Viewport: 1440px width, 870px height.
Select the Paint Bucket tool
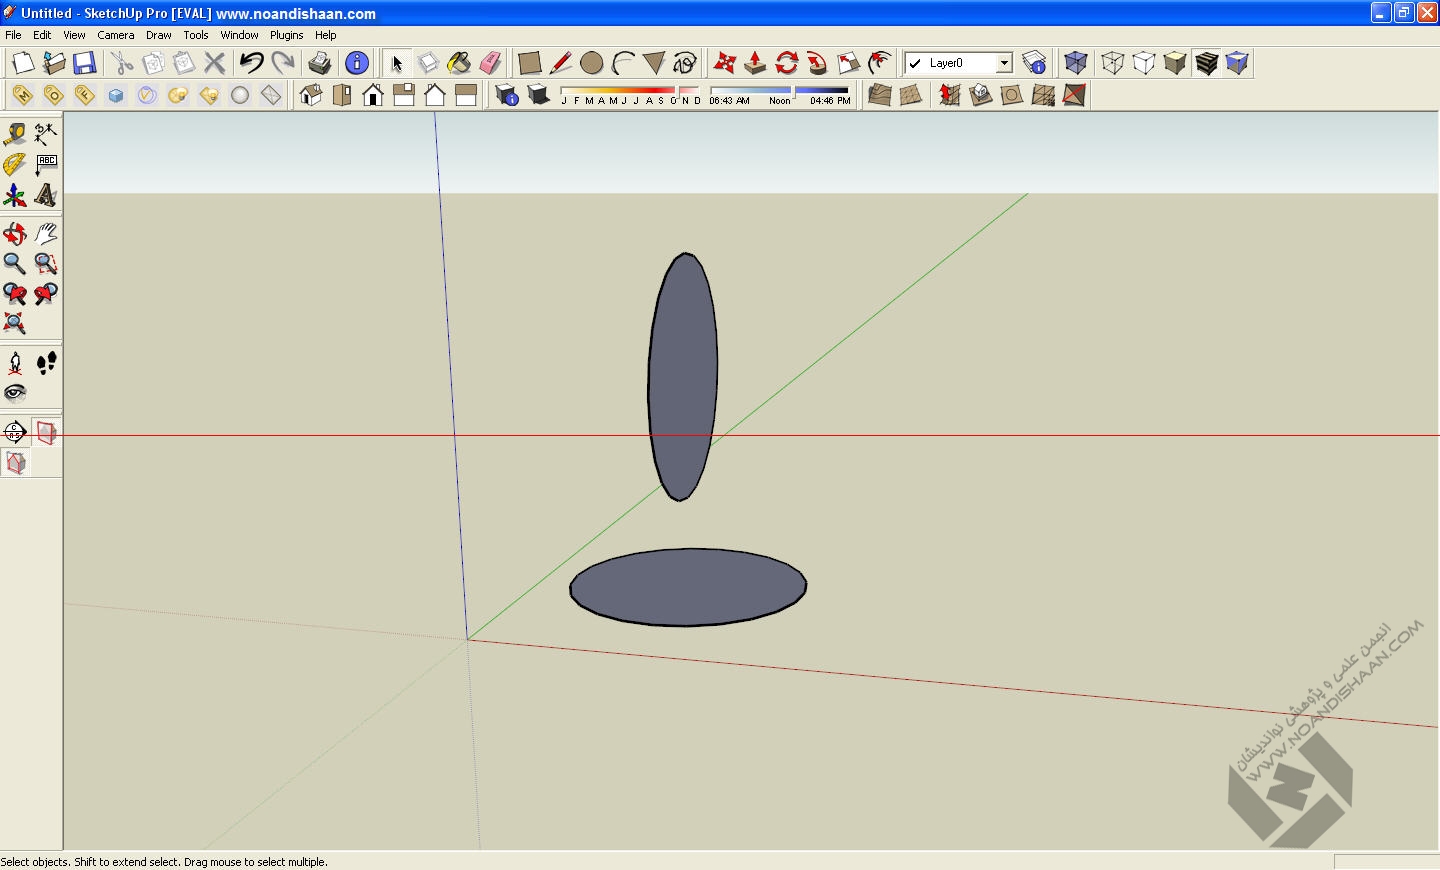459,63
